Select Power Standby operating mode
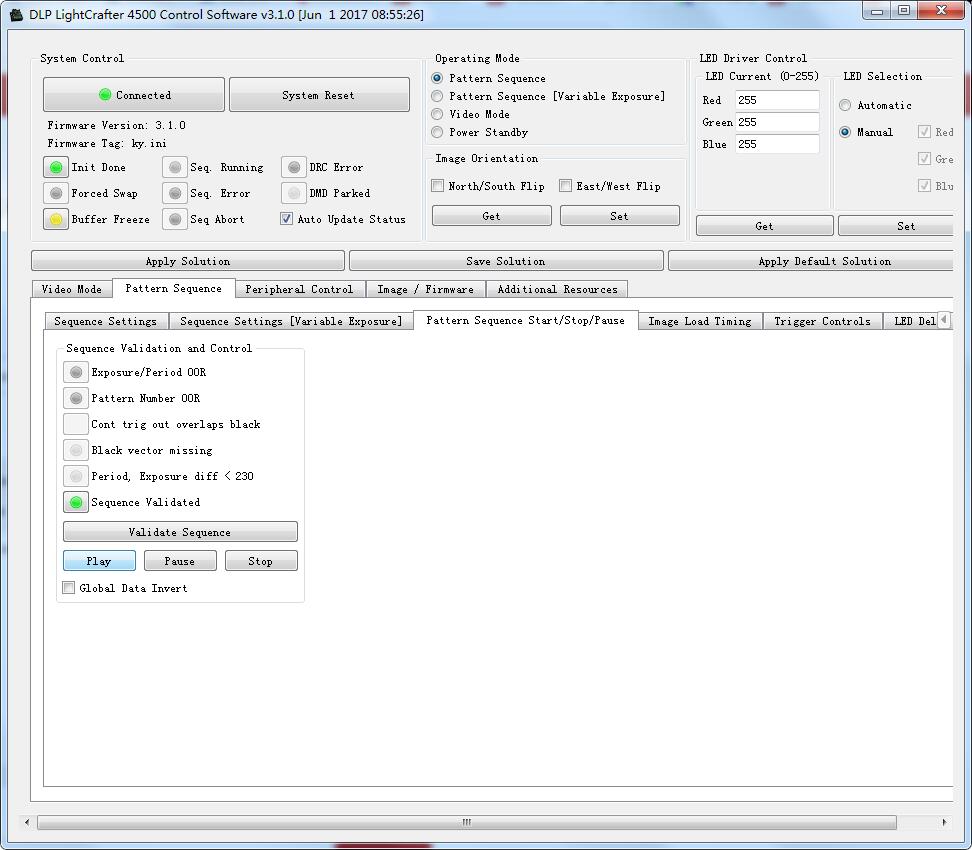 tap(437, 132)
